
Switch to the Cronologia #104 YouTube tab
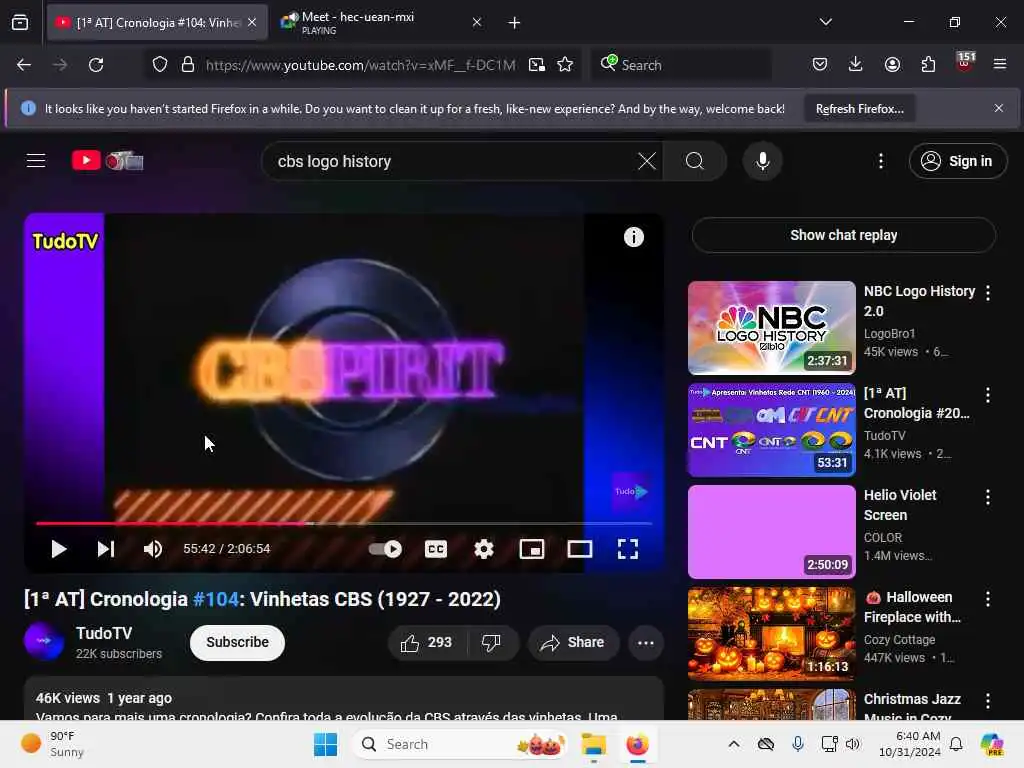(157, 22)
